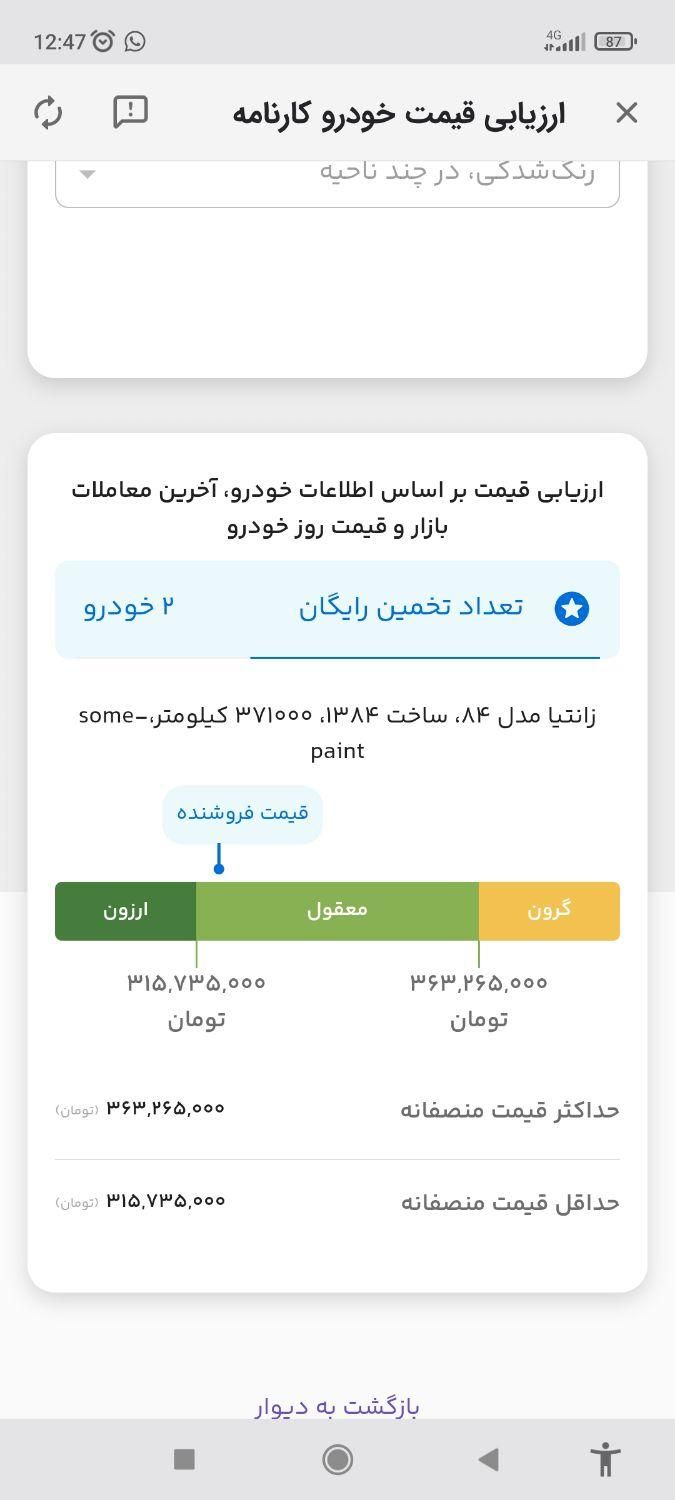Select the ارزون dark green price segment
The image size is (675, 1500).
pyautogui.click(x=126, y=911)
